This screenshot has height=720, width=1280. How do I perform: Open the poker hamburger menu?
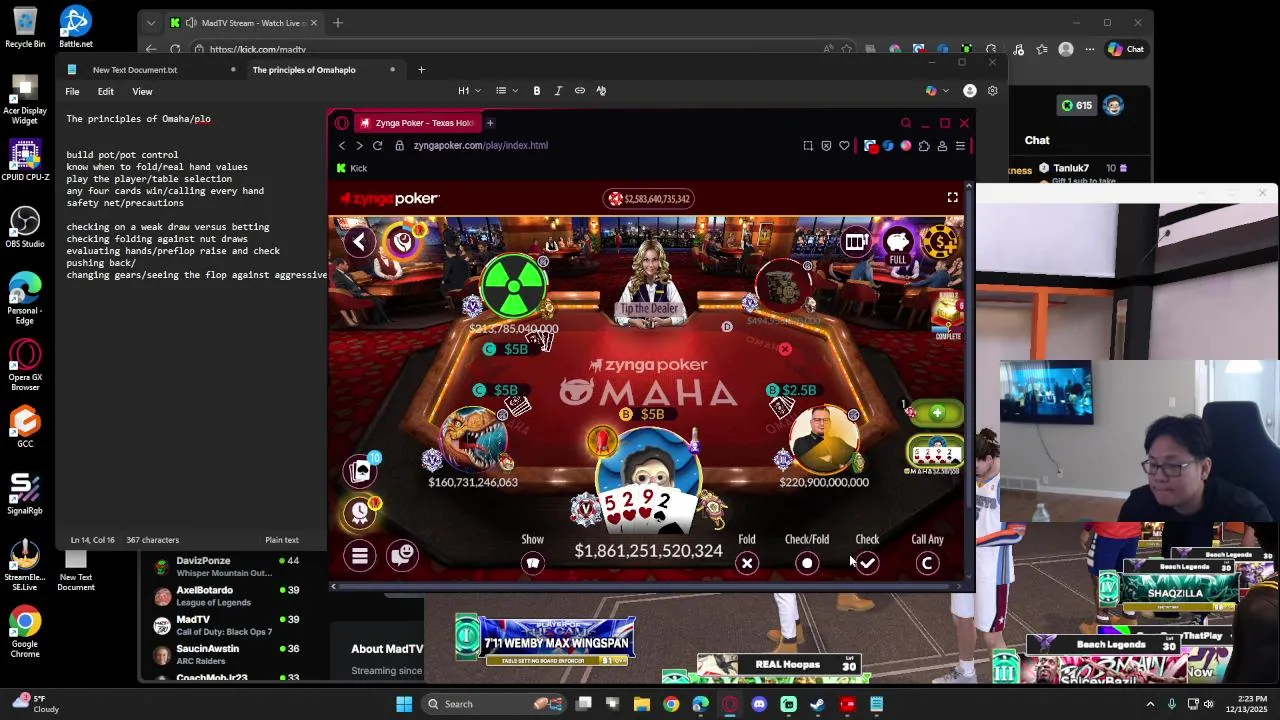tap(360, 555)
